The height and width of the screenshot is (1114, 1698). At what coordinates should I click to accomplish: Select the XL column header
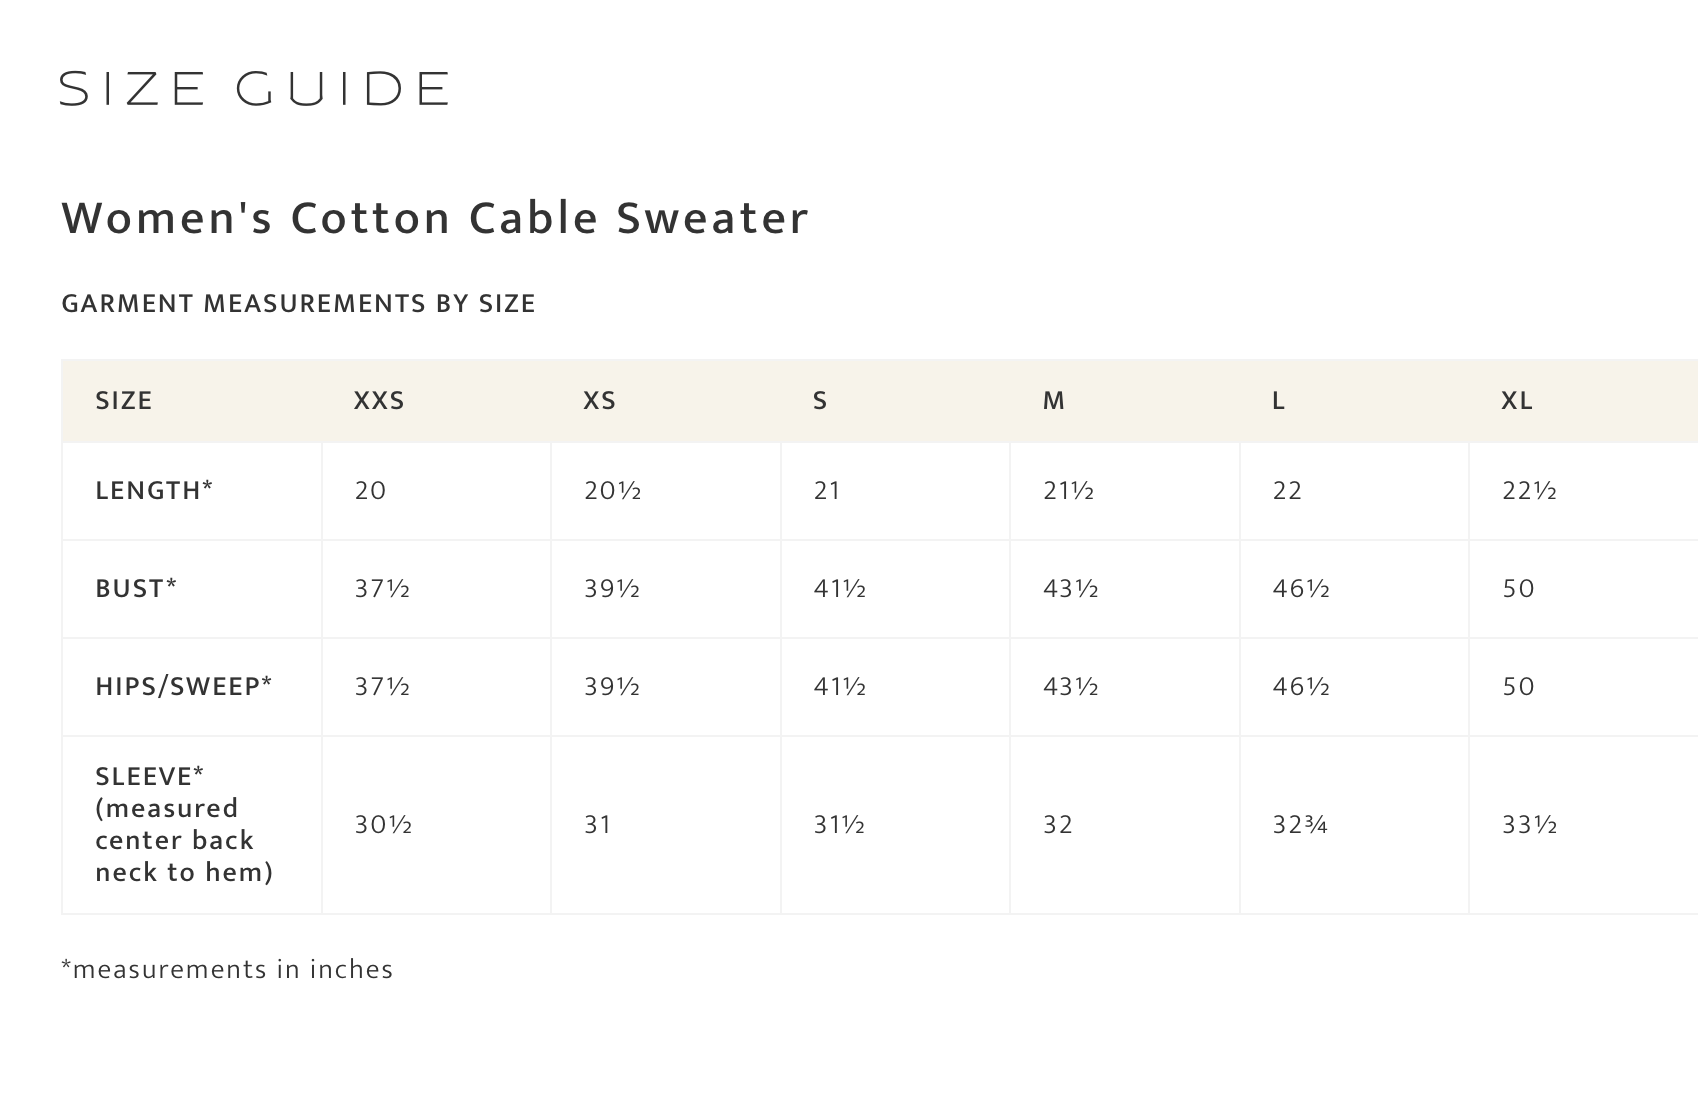click(1516, 401)
